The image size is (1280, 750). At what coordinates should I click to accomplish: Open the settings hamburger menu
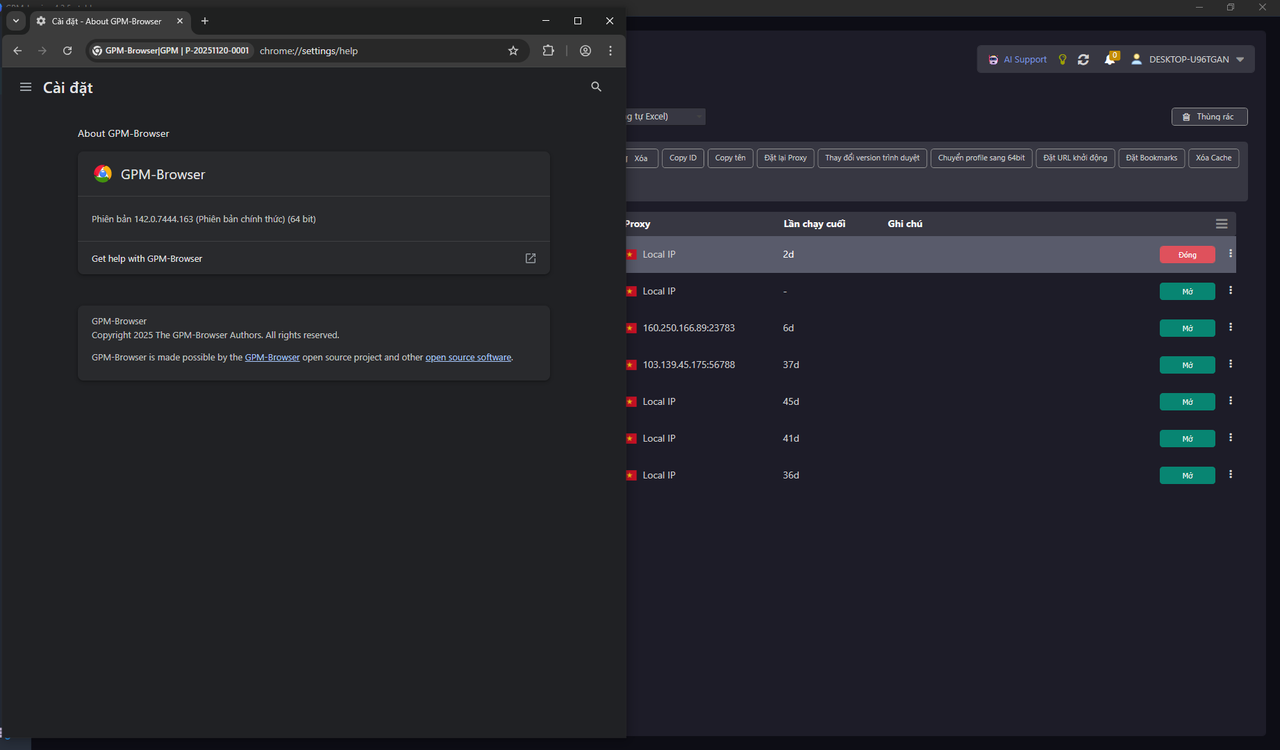click(26, 87)
